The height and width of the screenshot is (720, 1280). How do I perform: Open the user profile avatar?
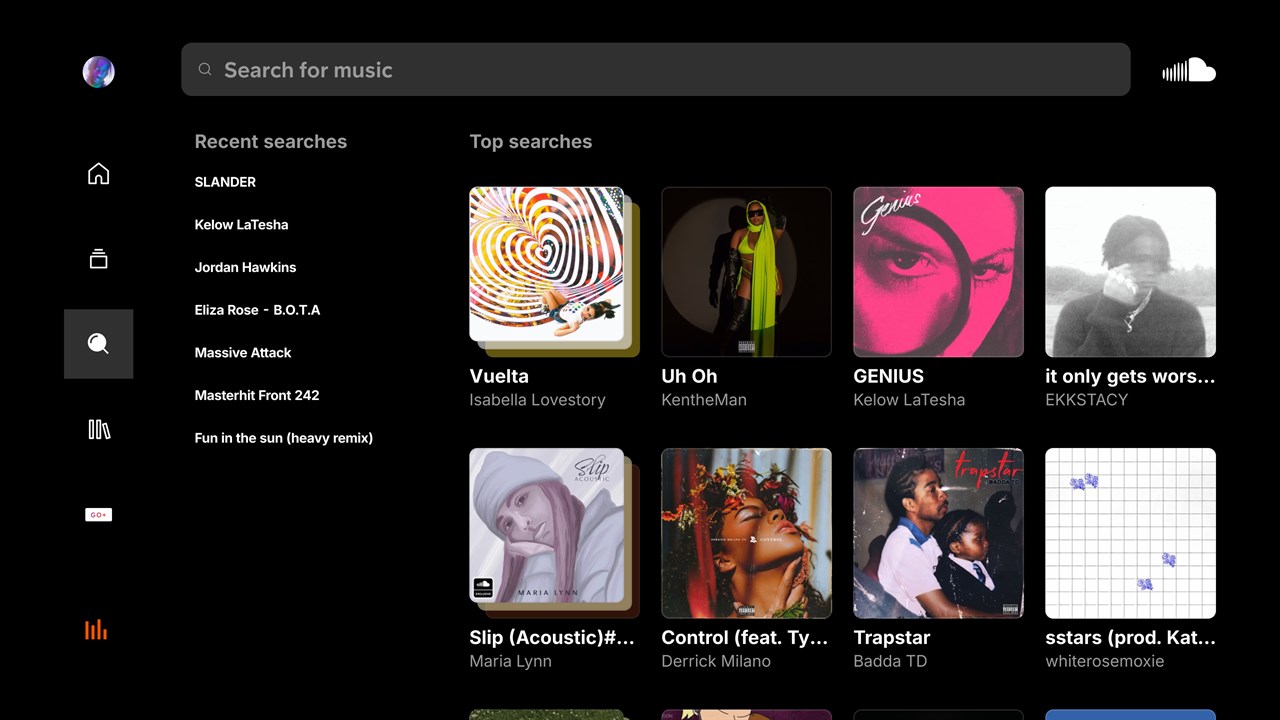98,71
